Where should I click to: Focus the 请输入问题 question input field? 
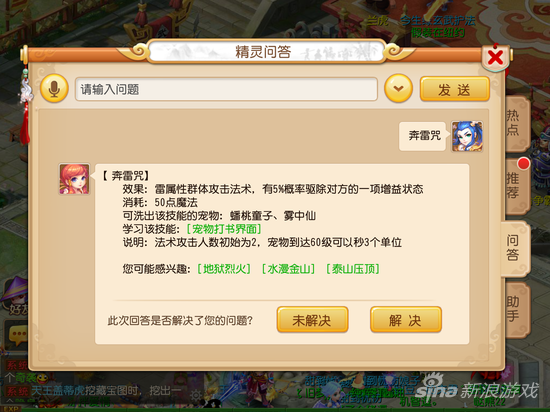[x=226, y=89]
